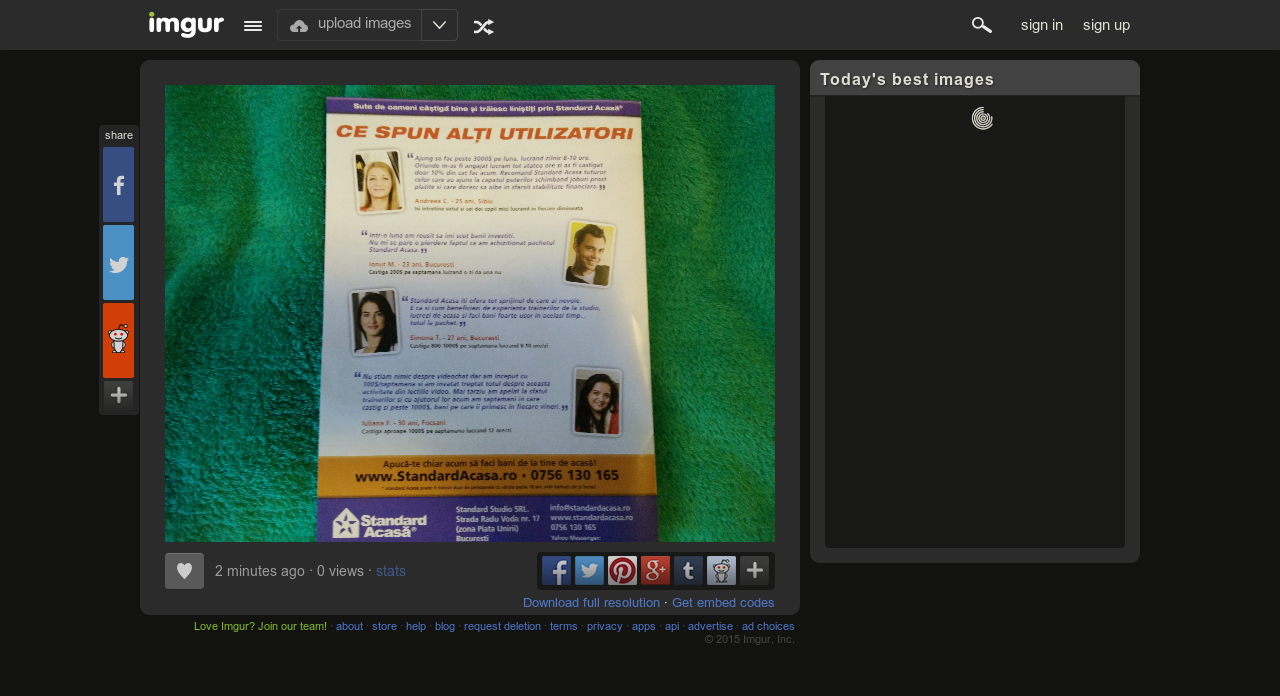Click Google Plus icon below image
This screenshot has width=1280, height=696.
coord(656,571)
